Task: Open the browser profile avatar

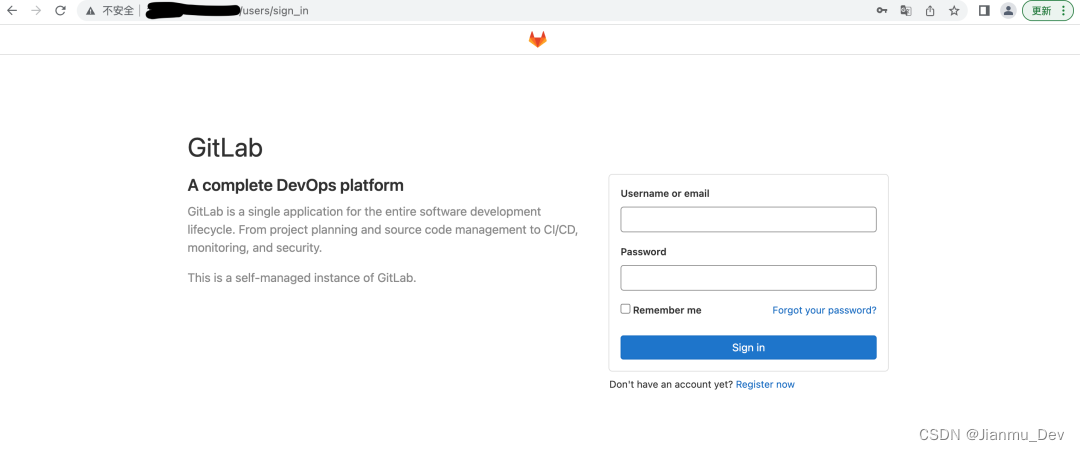Action: (x=1008, y=10)
